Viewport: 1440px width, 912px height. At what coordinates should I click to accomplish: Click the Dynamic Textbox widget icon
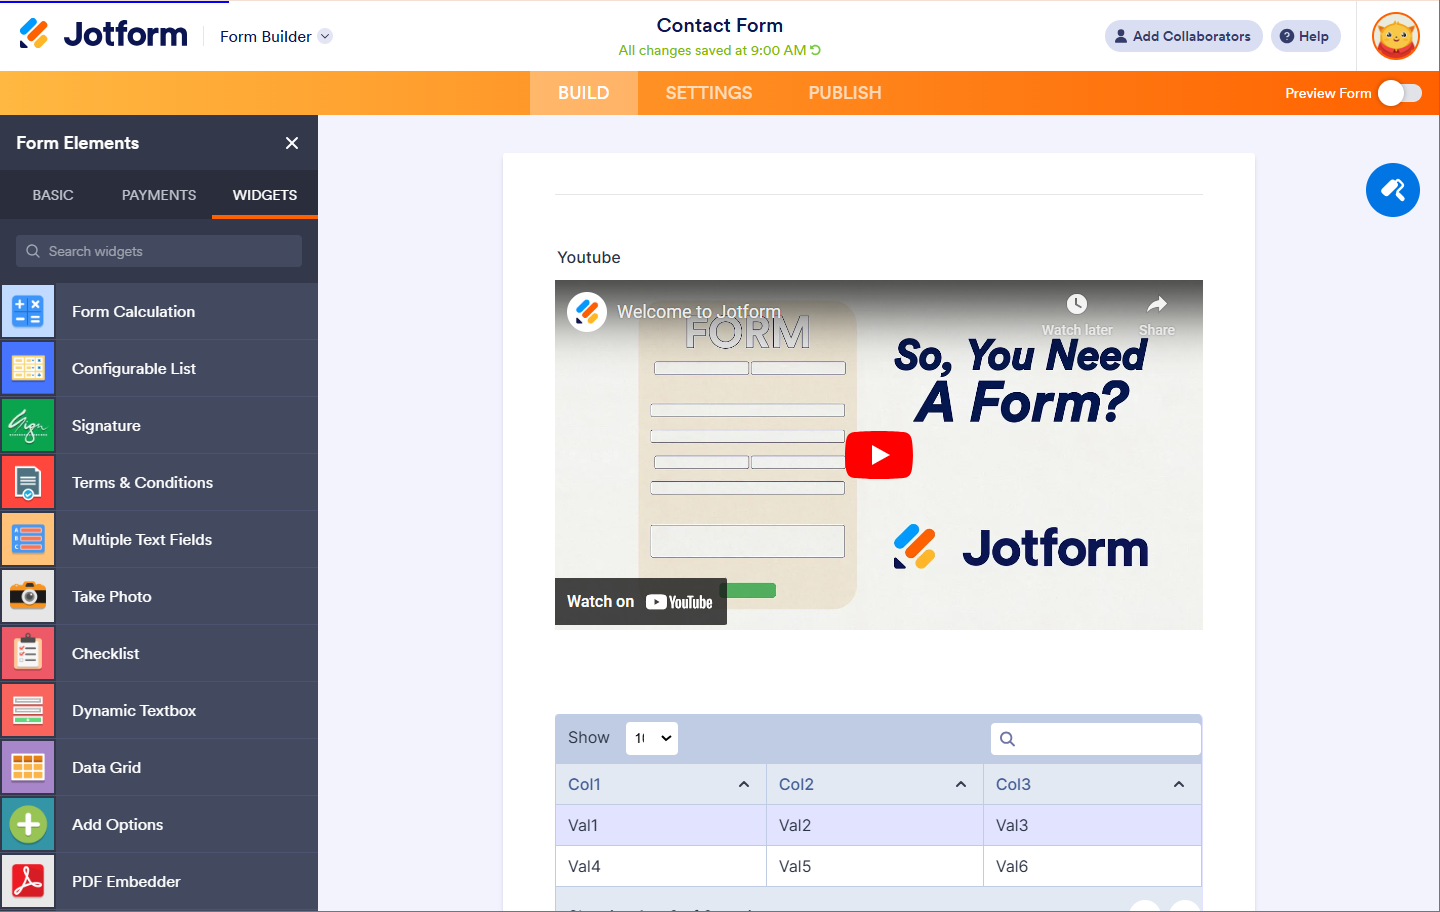click(28, 710)
